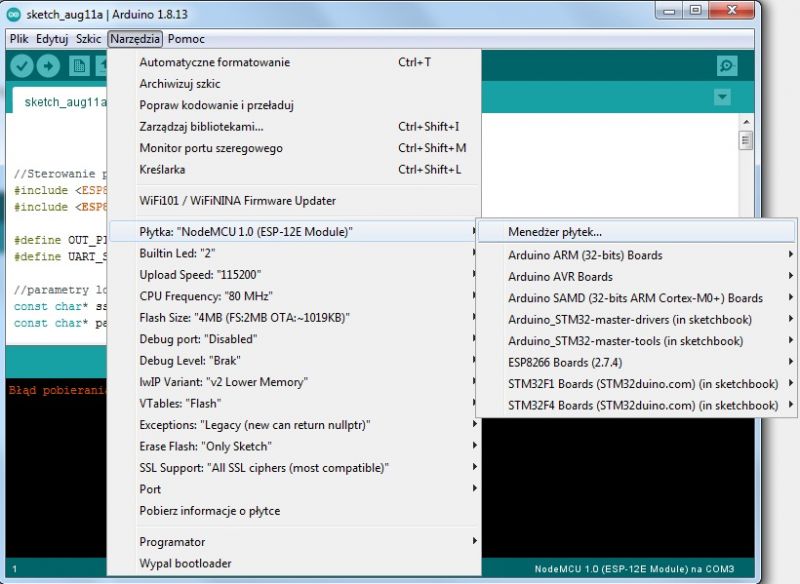Screen dimensions: 800x584
Task: Expand SSL Support submenu
Action: [x=295, y=467]
